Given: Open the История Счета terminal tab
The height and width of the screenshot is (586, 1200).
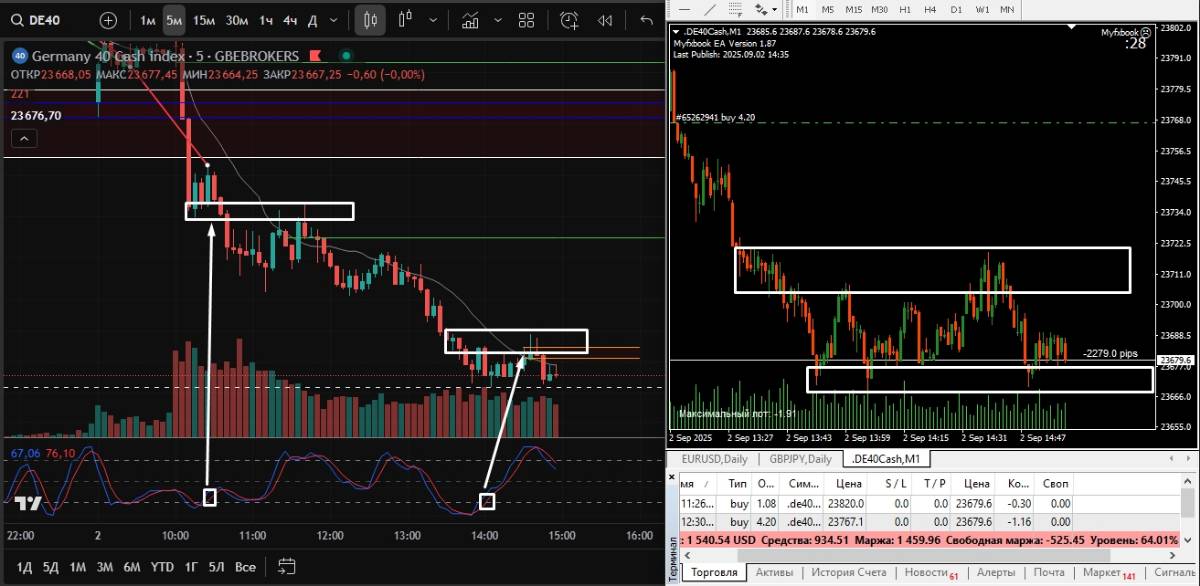Looking at the screenshot, I should [x=847, y=572].
